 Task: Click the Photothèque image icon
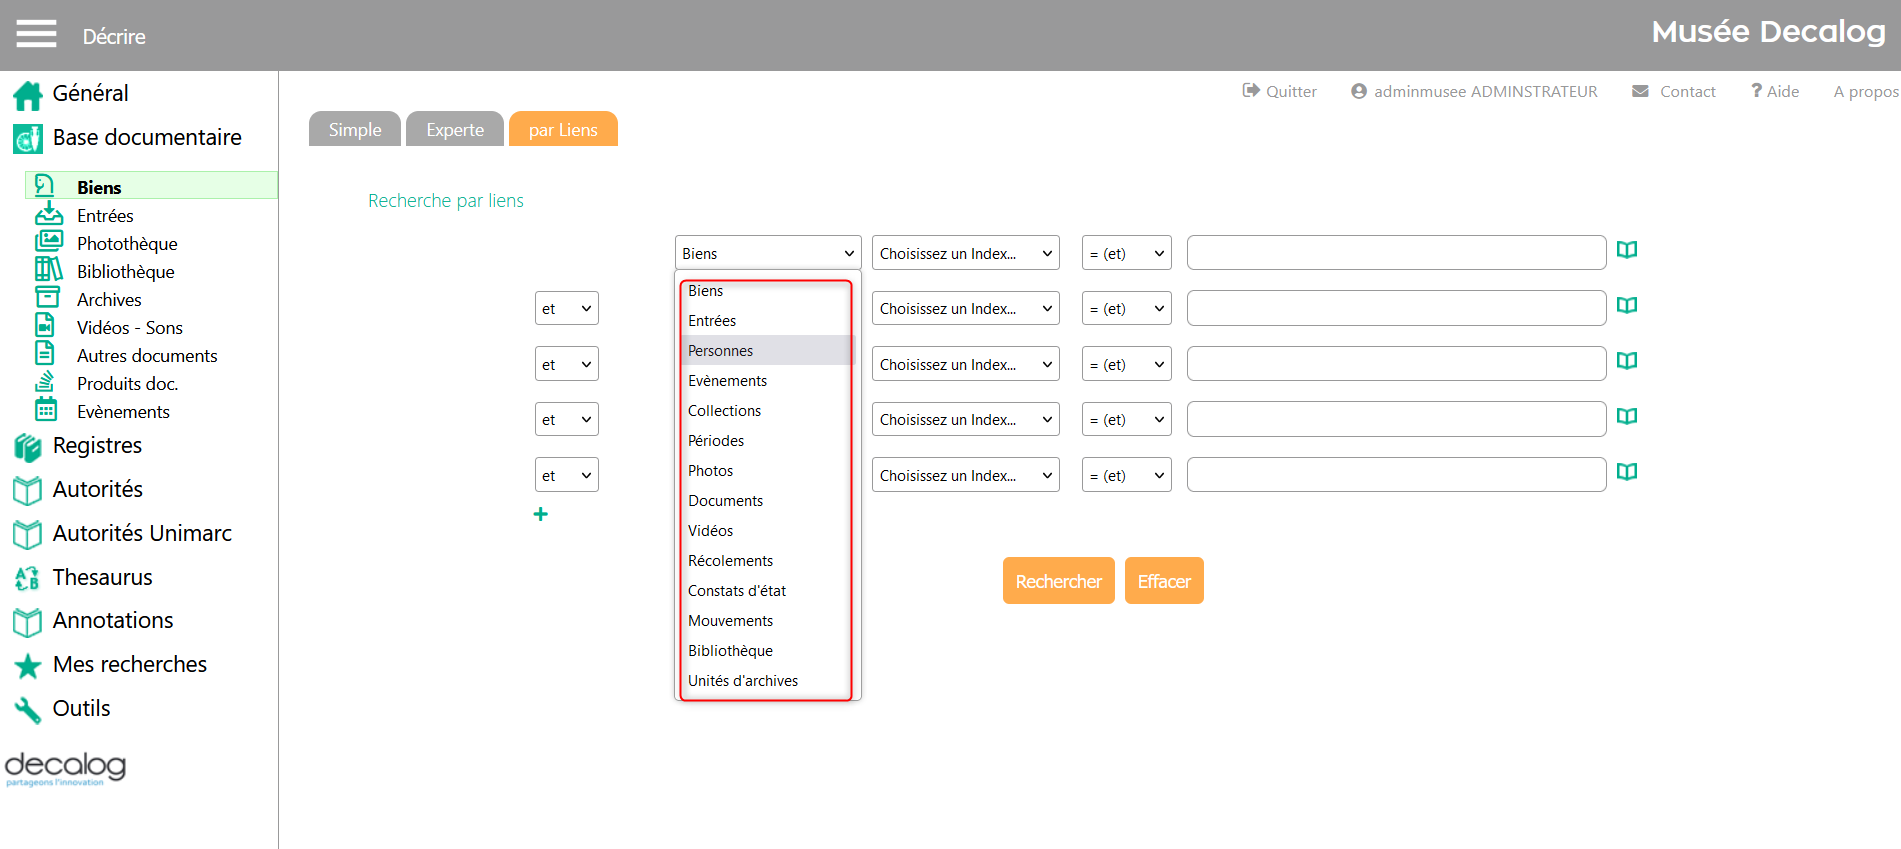pyautogui.click(x=48, y=242)
